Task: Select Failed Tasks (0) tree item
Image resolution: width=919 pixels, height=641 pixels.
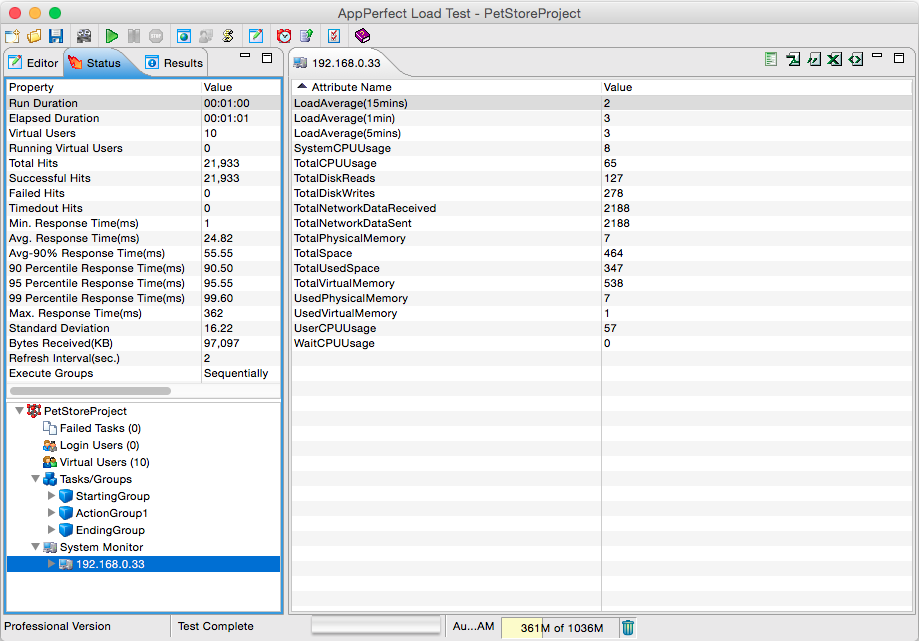Action: [x=100, y=428]
